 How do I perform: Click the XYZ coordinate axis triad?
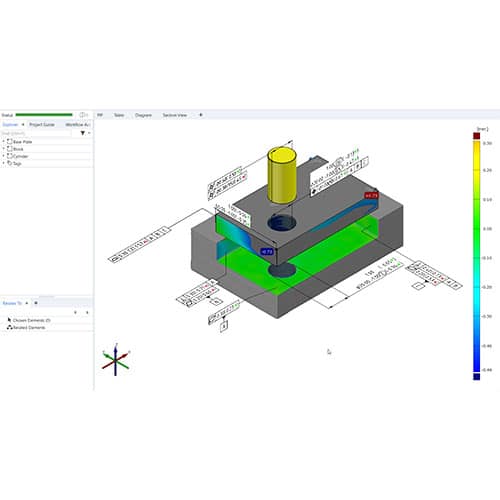pyautogui.click(x=116, y=359)
